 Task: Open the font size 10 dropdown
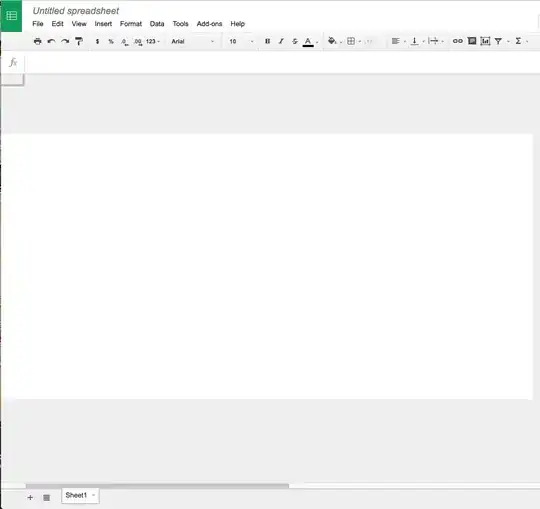pyautogui.click(x=241, y=41)
